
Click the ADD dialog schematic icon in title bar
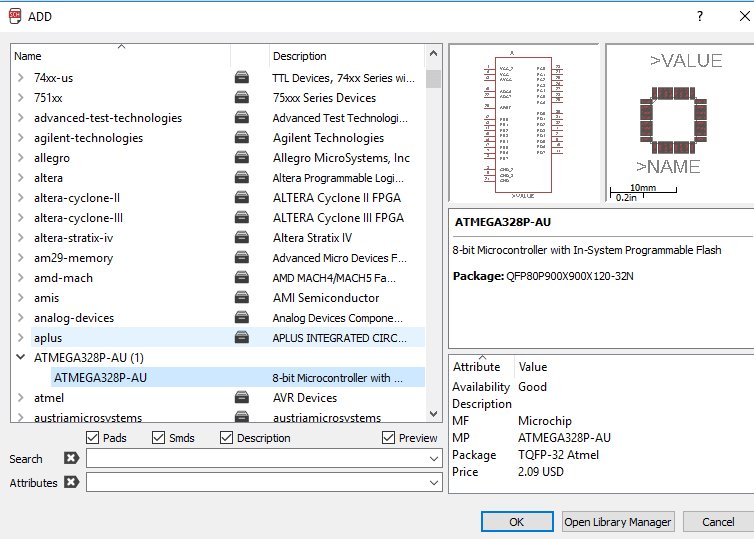click(x=15, y=16)
